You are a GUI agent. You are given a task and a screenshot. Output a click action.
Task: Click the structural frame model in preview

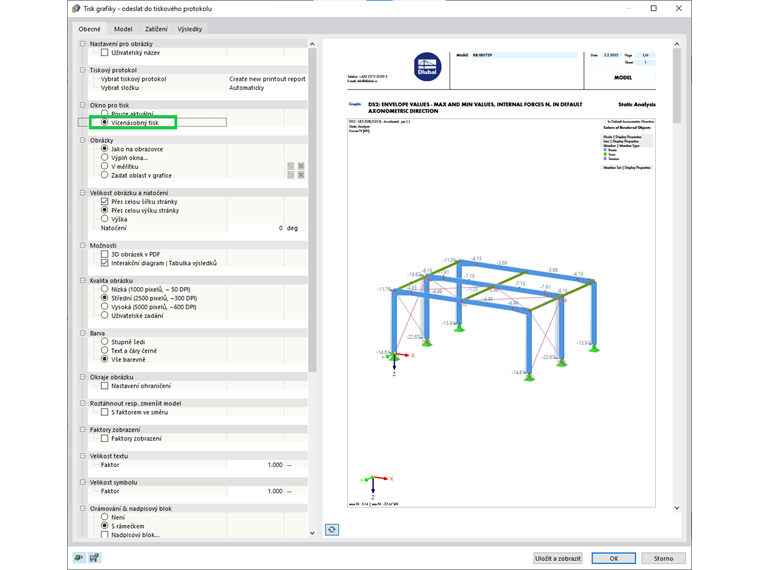pyautogui.click(x=490, y=319)
